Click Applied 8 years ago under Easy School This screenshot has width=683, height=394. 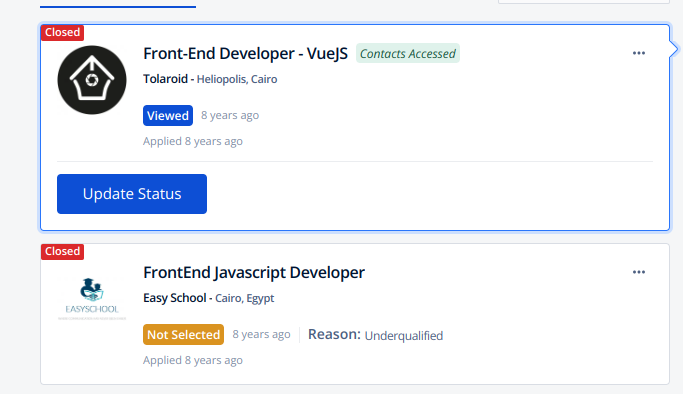pos(193,360)
